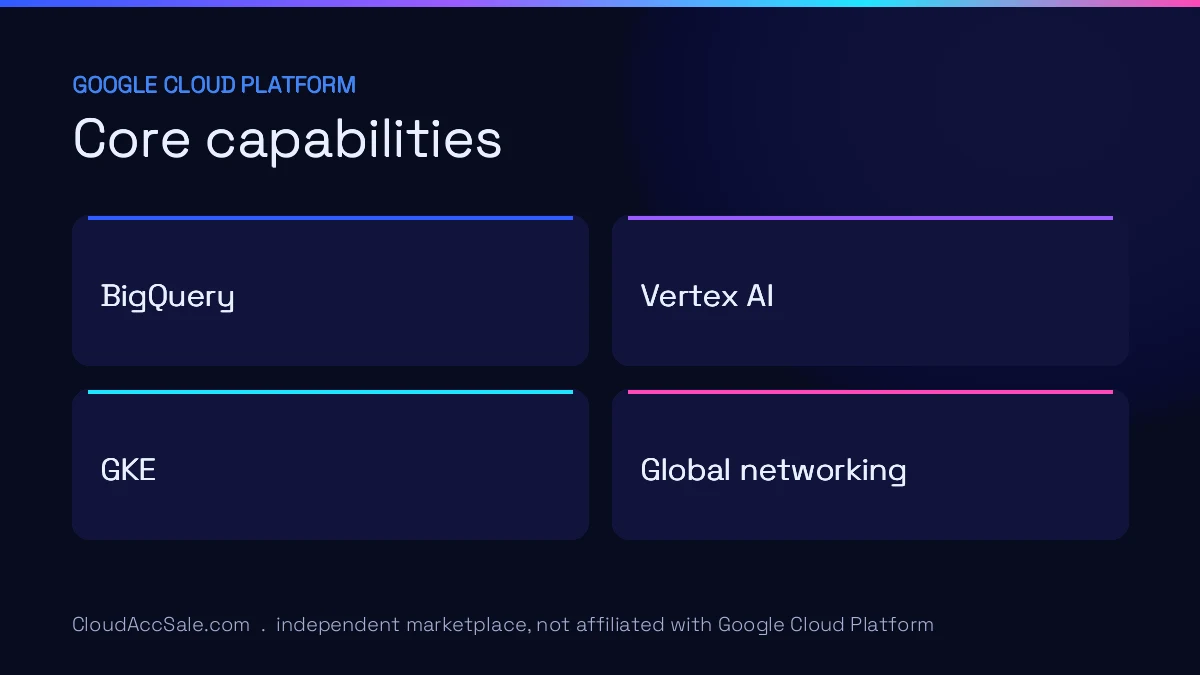
Task: Select the BigQuery card
Action: point(330,291)
